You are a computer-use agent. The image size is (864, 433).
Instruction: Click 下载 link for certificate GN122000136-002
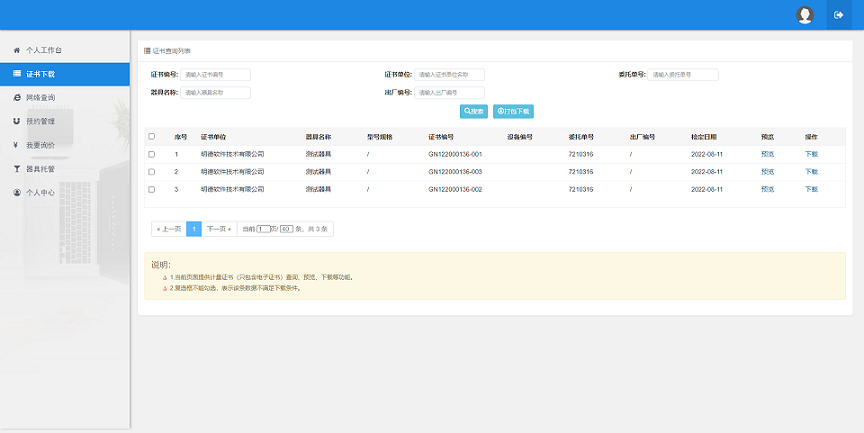[811, 189]
